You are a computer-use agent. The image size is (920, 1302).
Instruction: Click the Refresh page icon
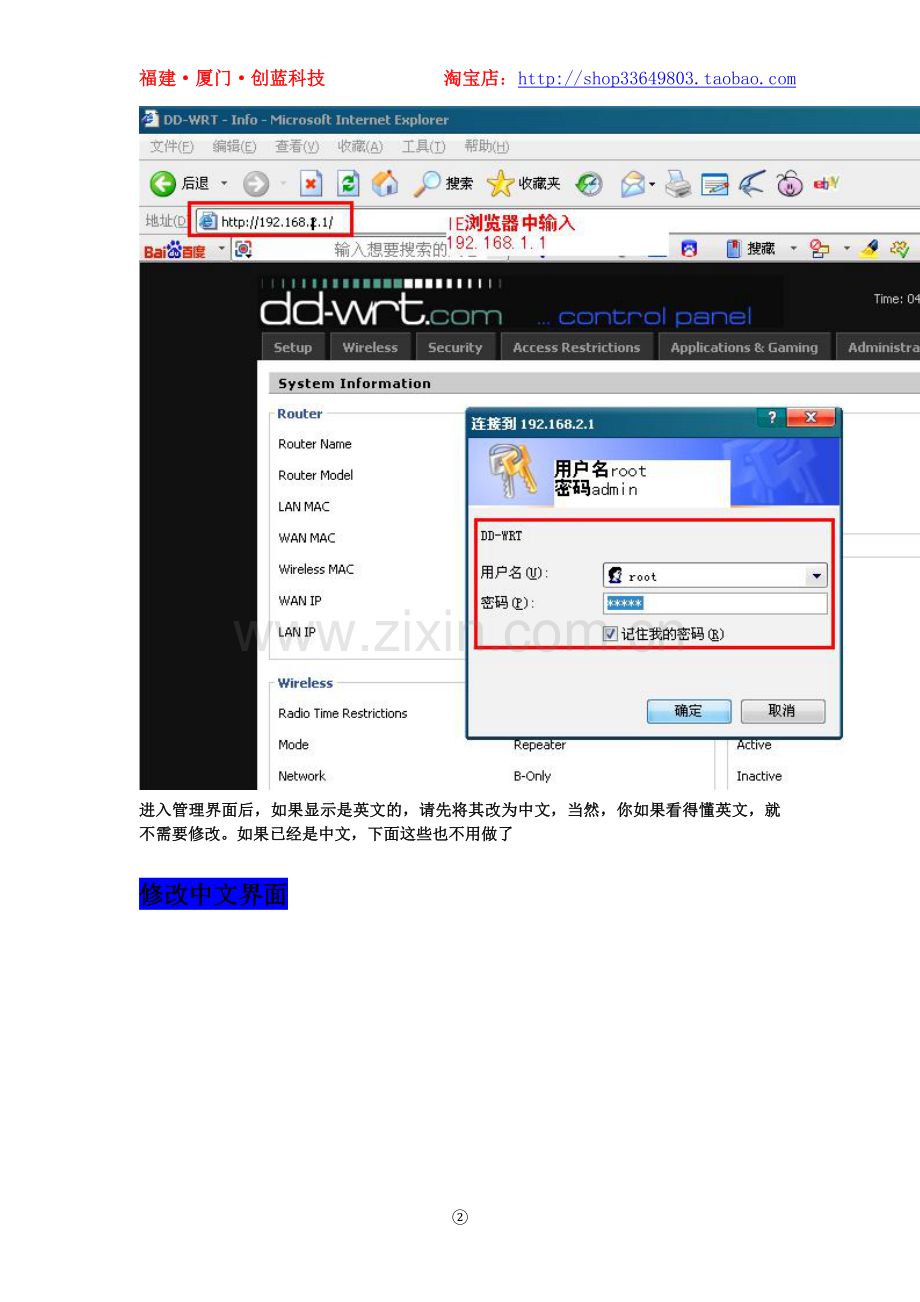coord(348,184)
